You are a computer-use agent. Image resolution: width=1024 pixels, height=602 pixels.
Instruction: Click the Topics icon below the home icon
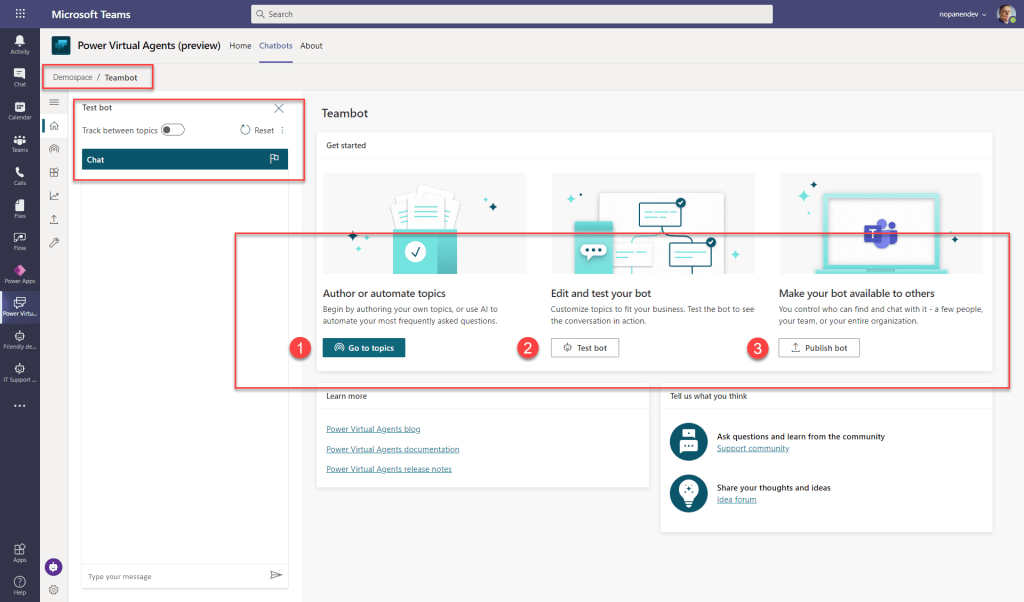pyautogui.click(x=54, y=148)
